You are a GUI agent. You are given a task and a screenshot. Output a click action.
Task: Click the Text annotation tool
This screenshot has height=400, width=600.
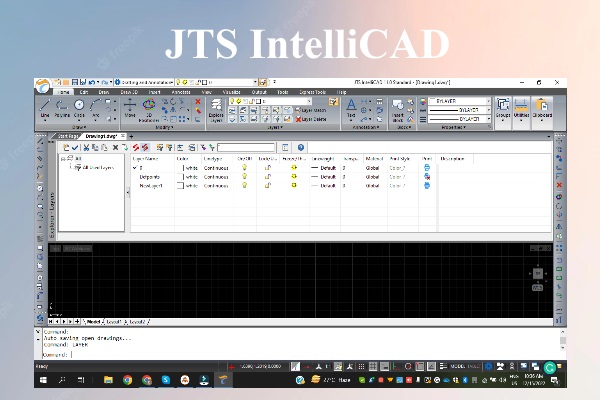[351, 108]
